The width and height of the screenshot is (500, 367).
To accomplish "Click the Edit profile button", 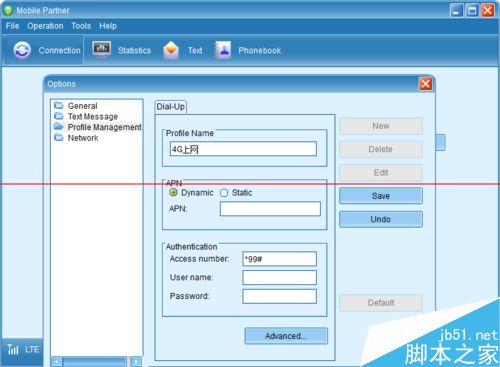I will [381, 172].
